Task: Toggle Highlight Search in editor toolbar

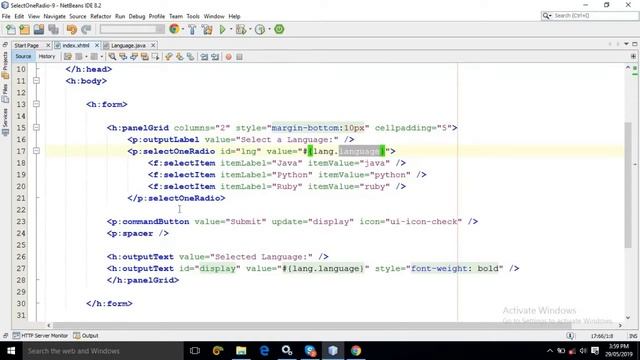Action: 144,57
